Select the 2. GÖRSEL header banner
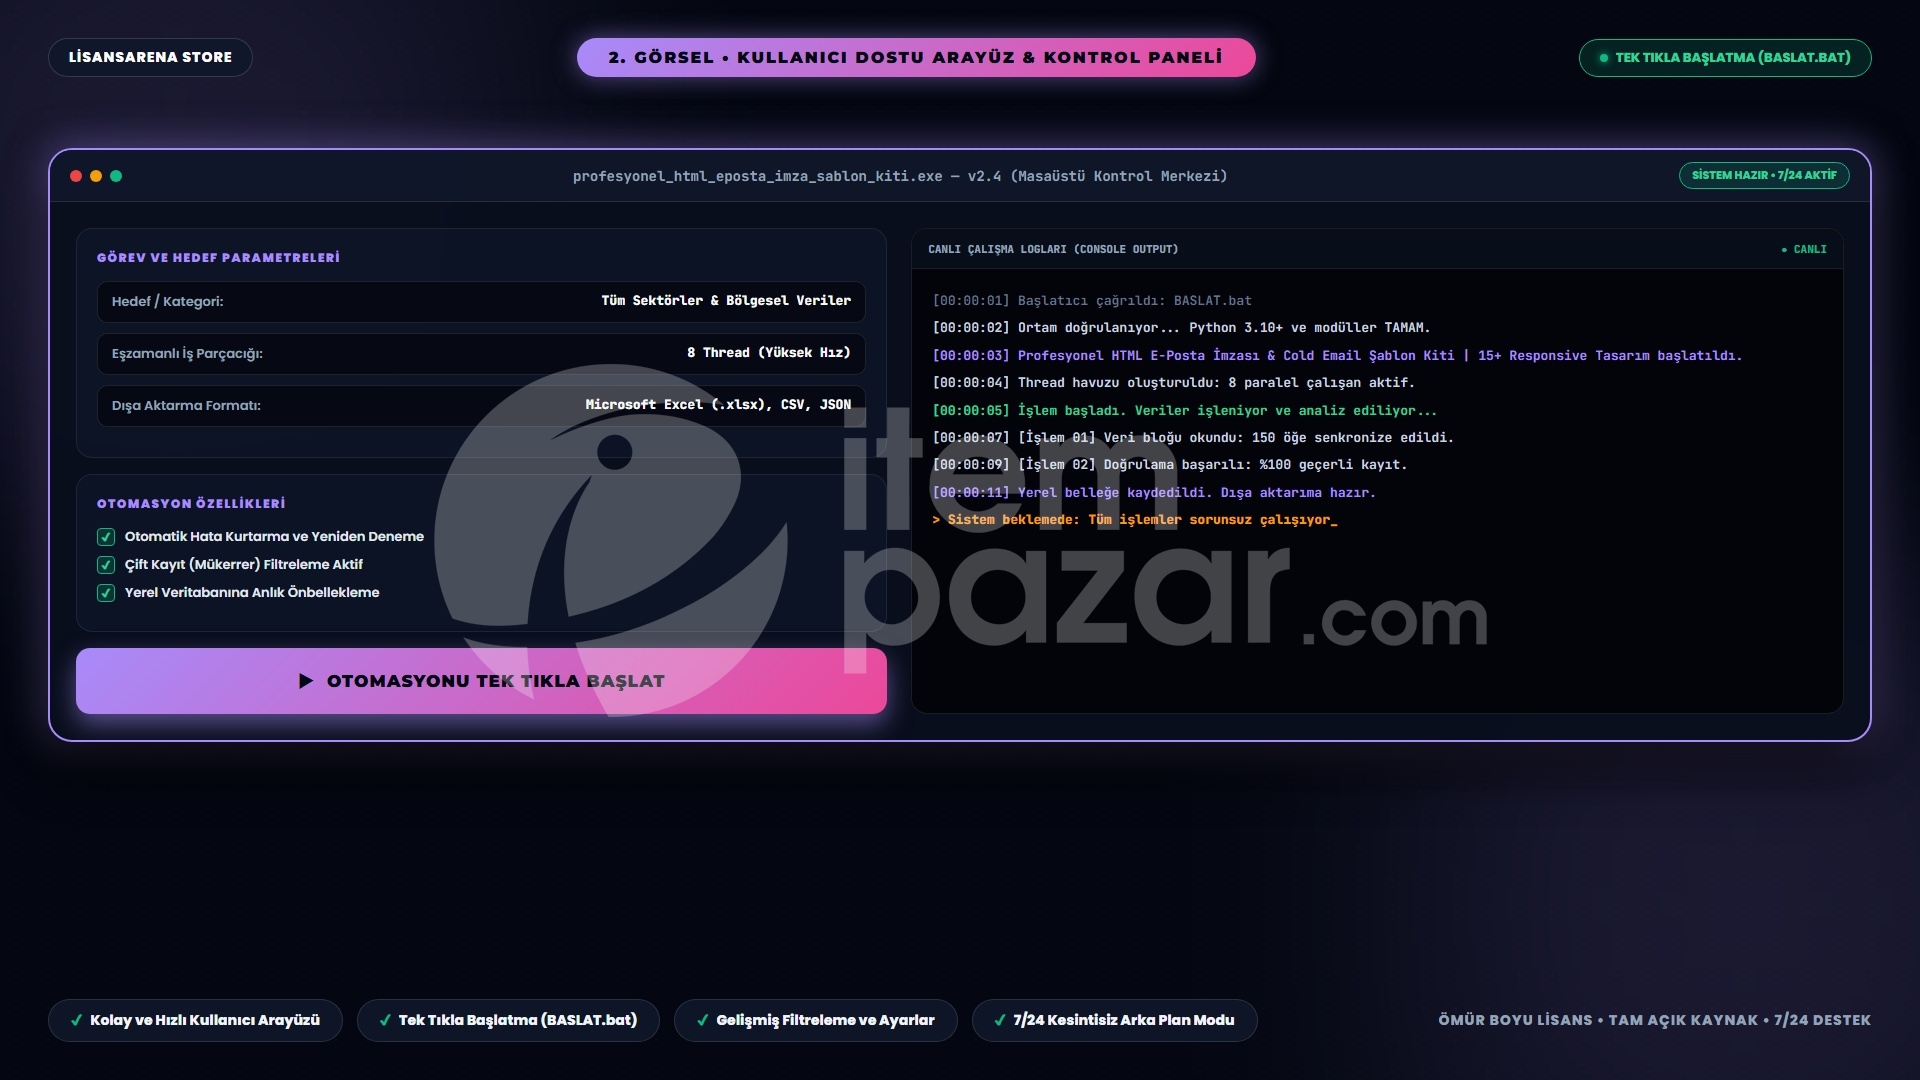This screenshot has width=1920, height=1080. [916, 57]
